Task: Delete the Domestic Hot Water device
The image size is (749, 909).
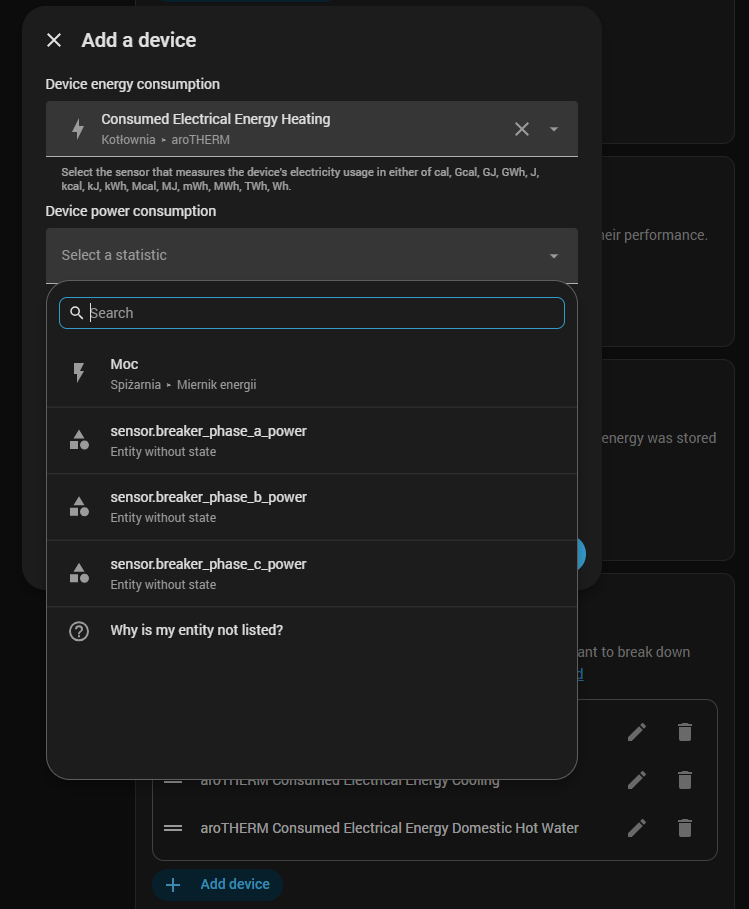Action: [685, 828]
